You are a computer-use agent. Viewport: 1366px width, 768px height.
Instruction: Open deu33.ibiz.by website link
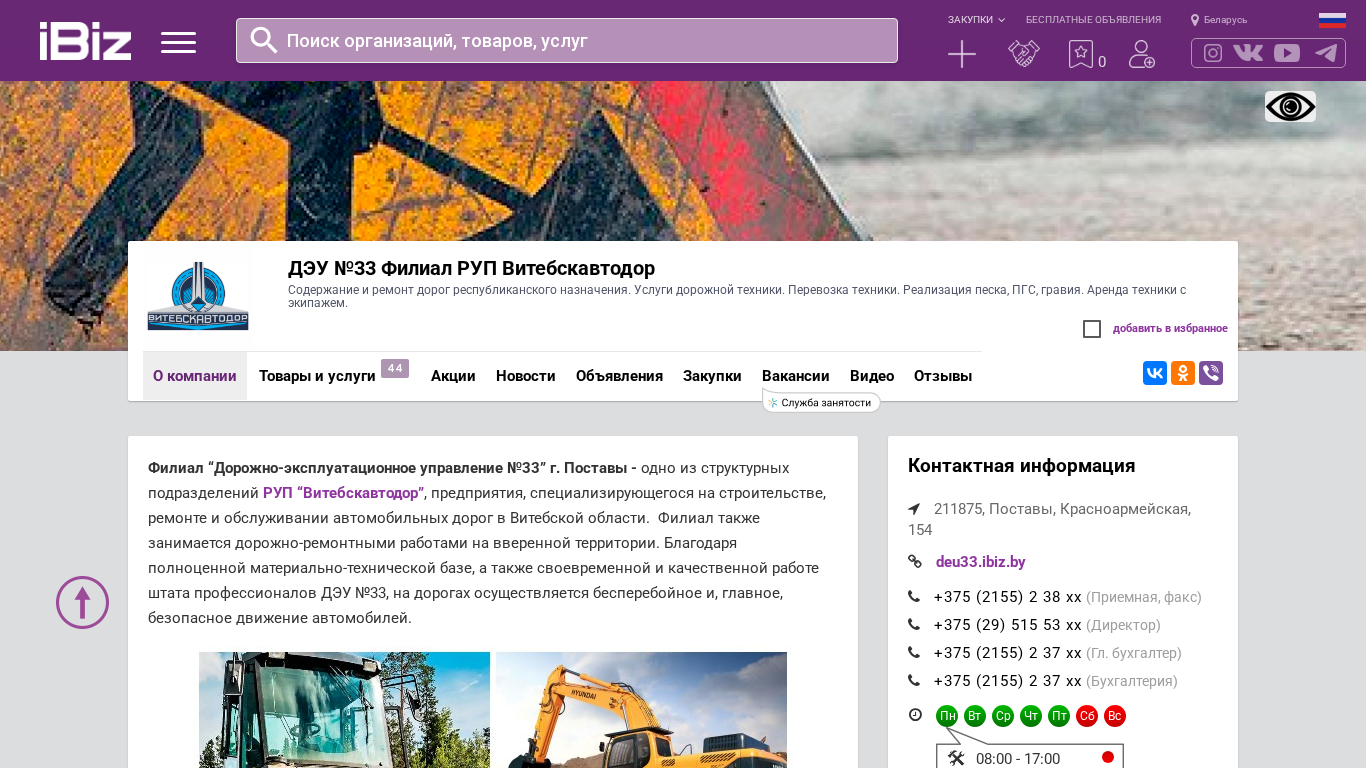tap(981, 562)
